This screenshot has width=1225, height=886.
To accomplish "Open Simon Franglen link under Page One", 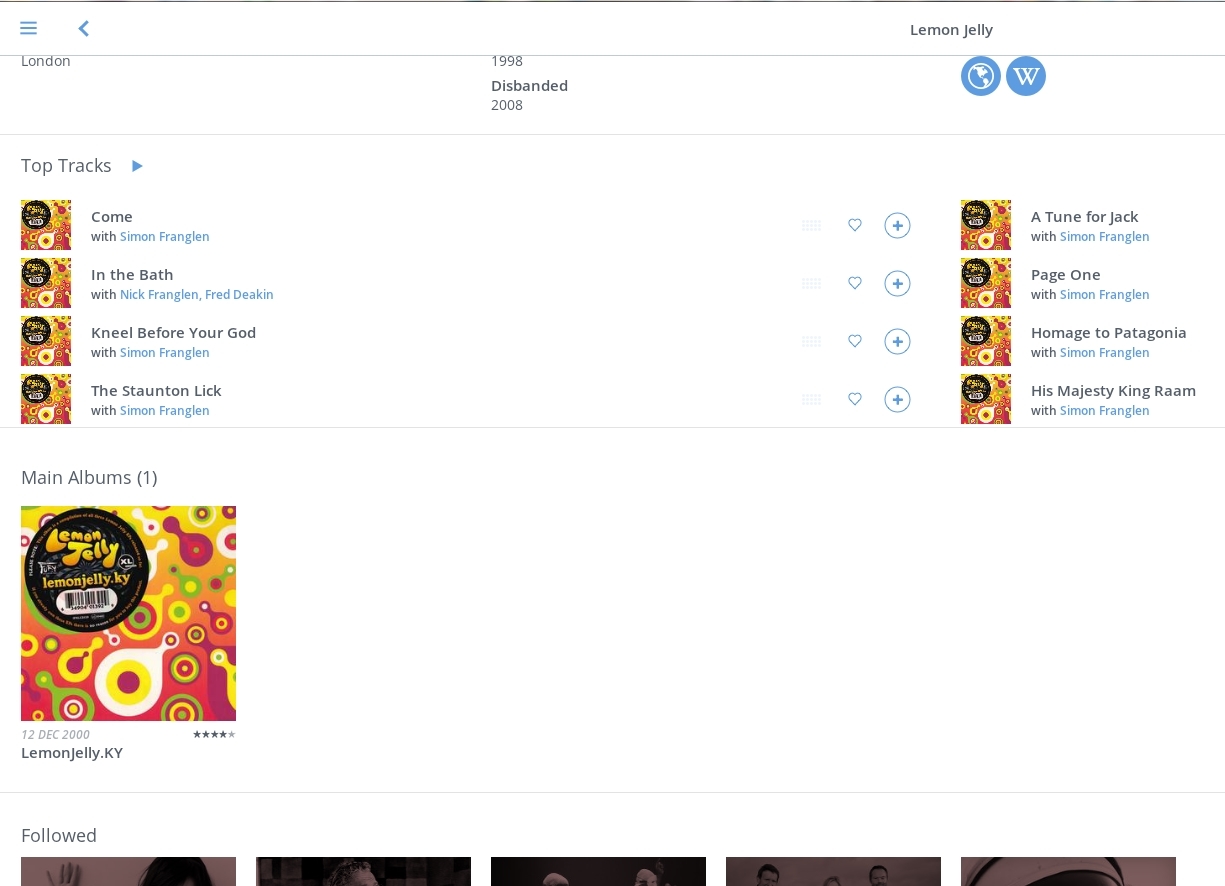I will coord(1105,295).
